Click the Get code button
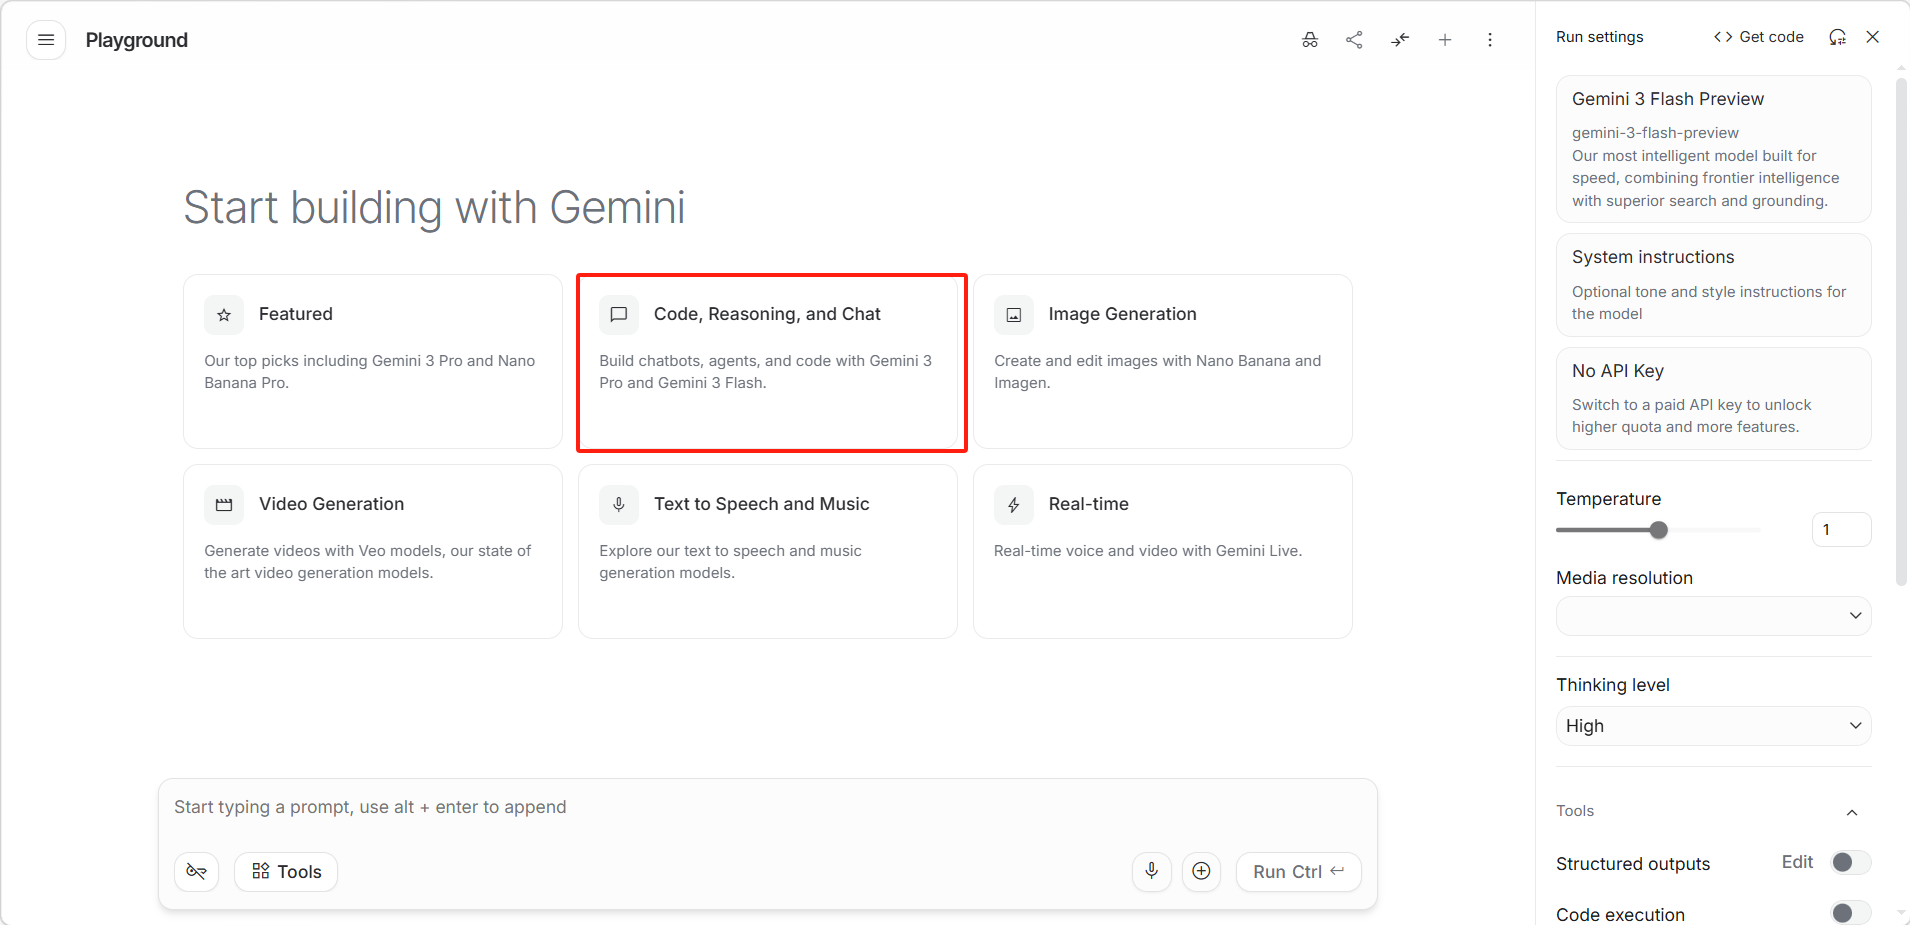This screenshot has width=1910, height=925. click(x=1759, y=37)
